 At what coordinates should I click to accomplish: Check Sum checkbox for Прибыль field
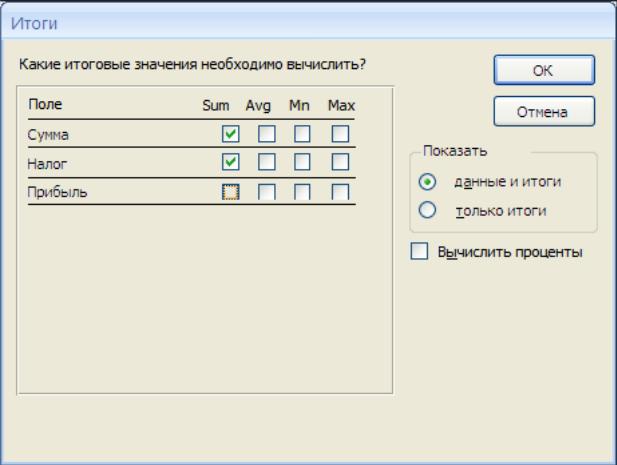click(x=231, y=192)
